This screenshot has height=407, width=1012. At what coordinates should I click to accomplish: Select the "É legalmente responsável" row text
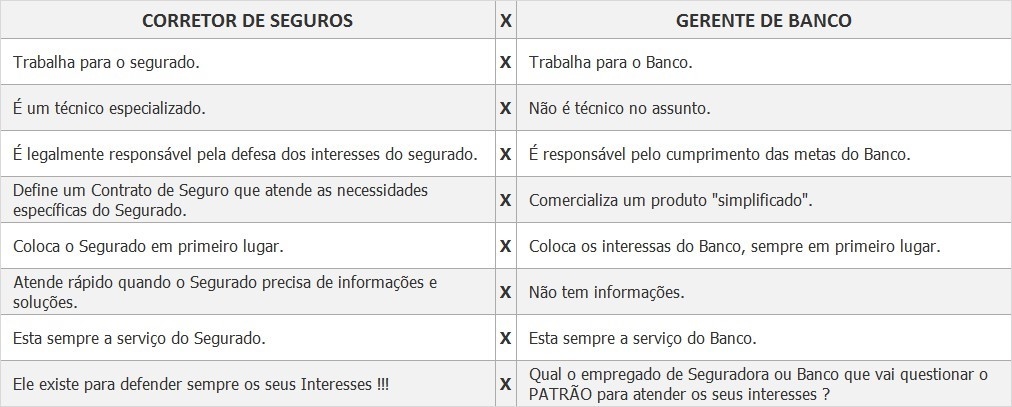[246, 154]
